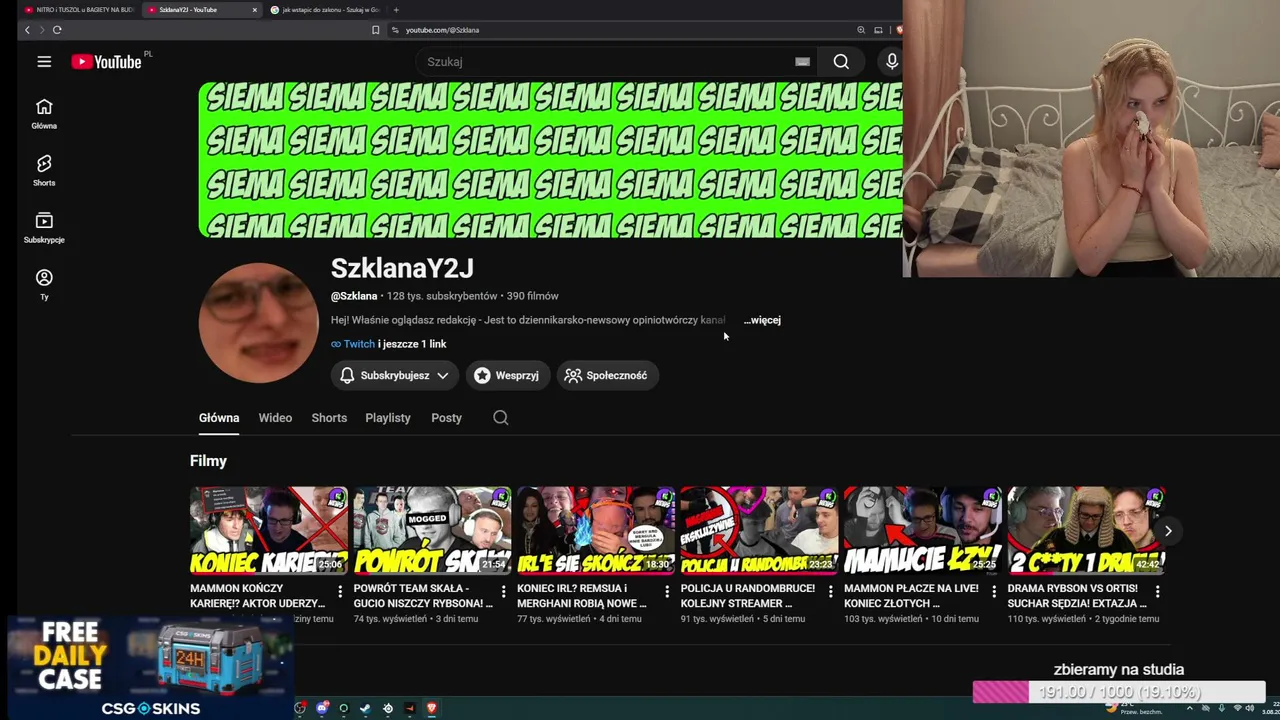Viewport: 1280px width, 720px height.
Task: Open a new browser tab
Action: (396, 10)
